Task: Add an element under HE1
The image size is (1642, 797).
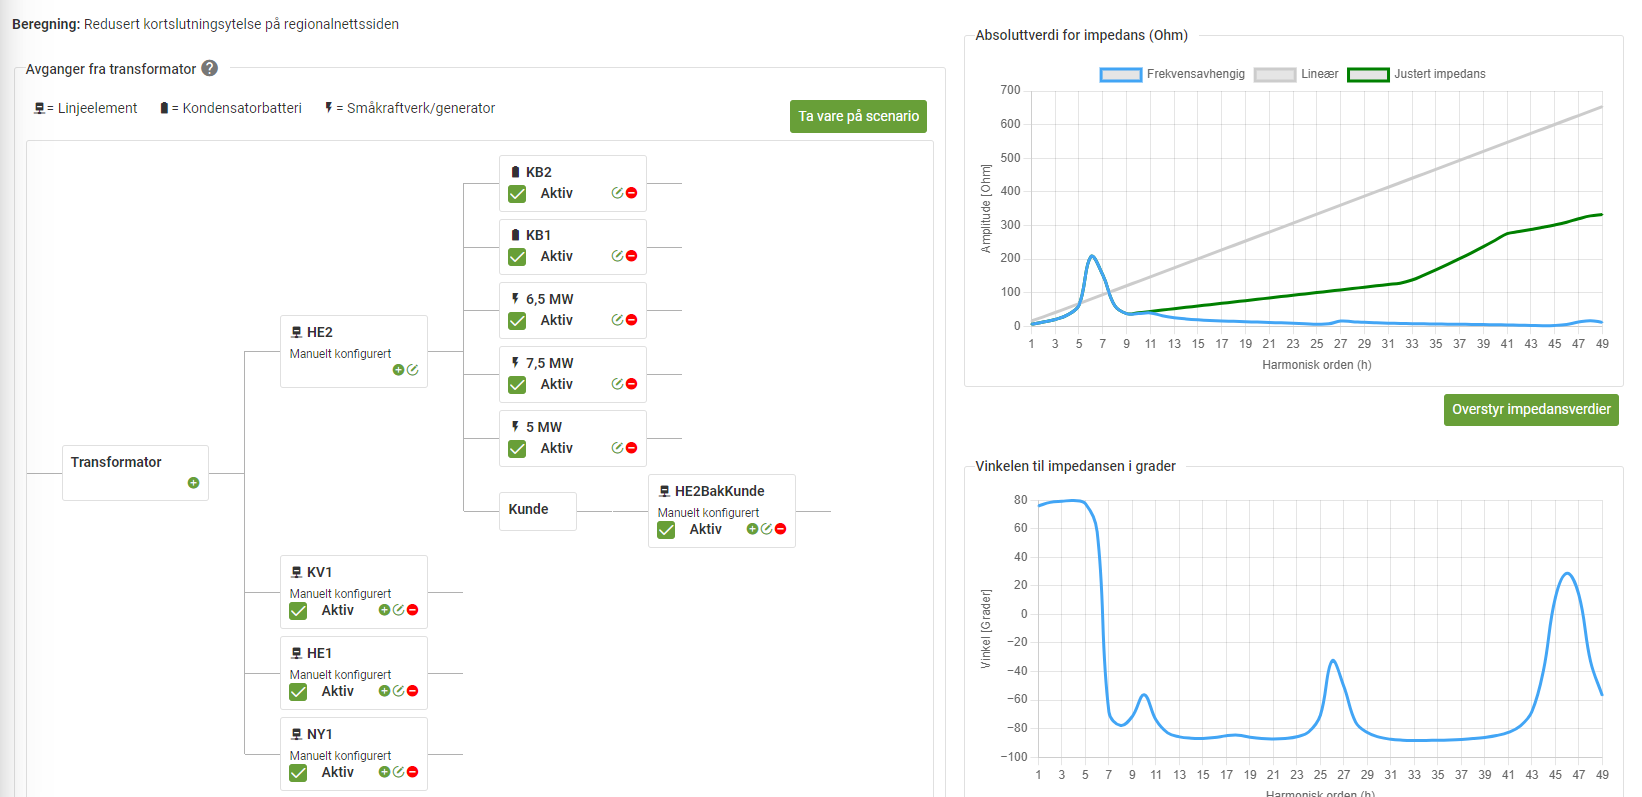Action: 384,691
